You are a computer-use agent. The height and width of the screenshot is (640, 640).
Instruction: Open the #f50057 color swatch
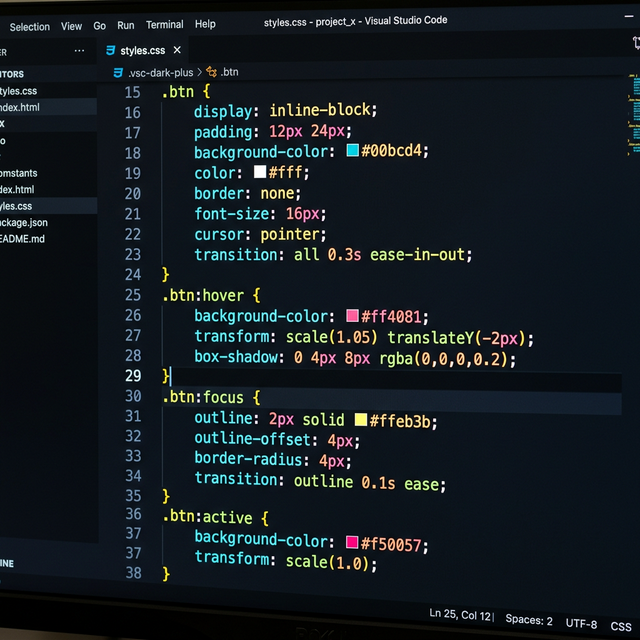pos(352,542)
